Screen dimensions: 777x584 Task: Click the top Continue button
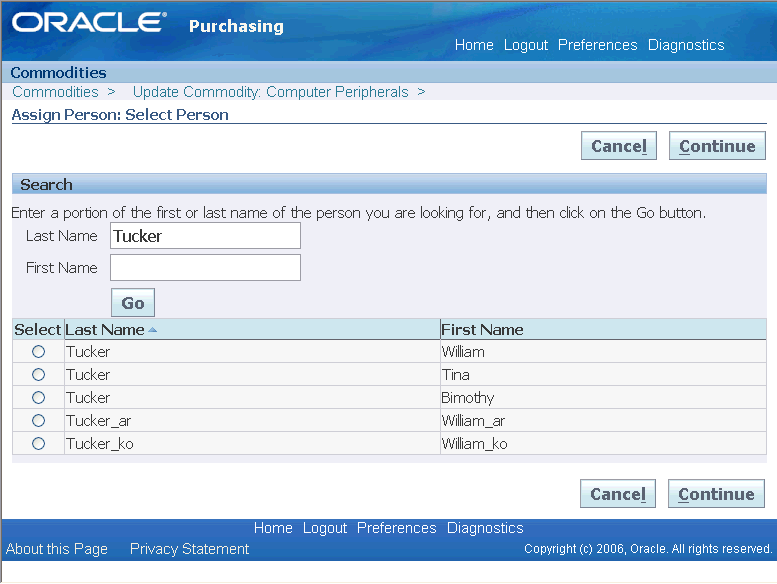pos(717,146)
